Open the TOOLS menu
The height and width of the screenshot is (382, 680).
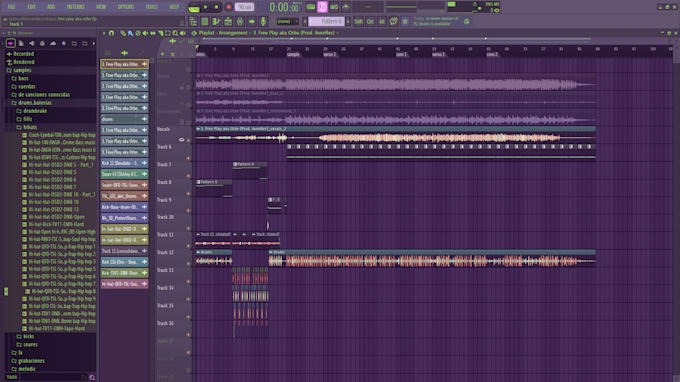point(151,7)
